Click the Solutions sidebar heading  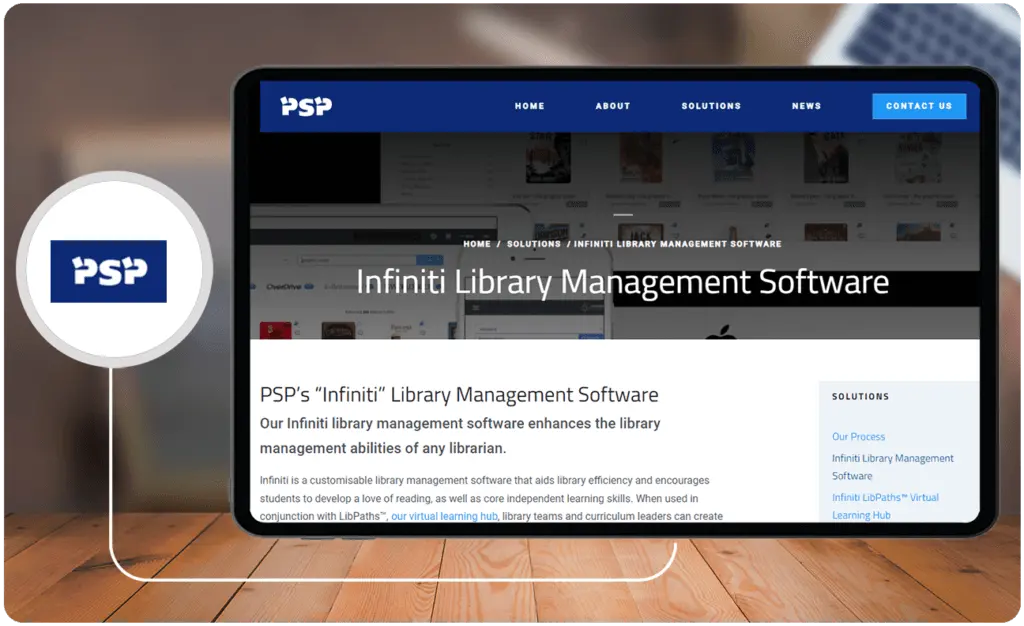[860, 396]
